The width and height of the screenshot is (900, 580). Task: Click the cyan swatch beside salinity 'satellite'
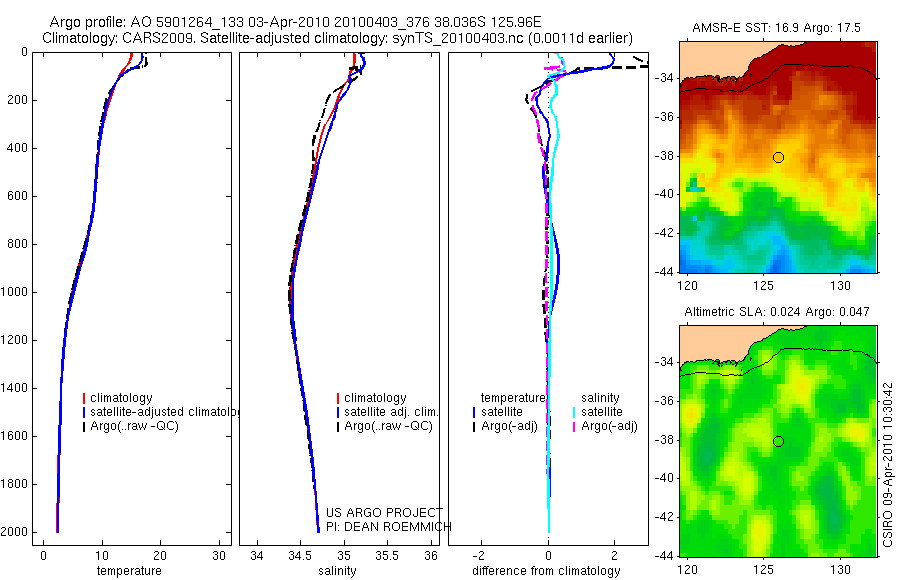[x=574, y=412]
